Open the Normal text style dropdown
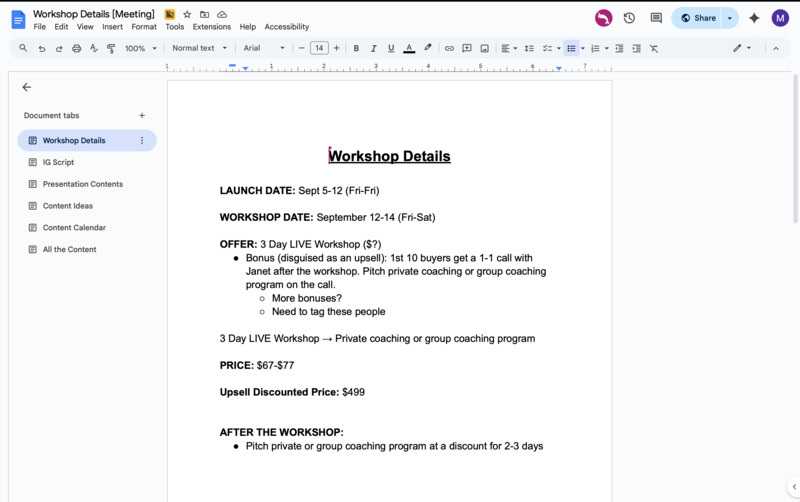The image size is (800, 502). (x=199, y=48)
